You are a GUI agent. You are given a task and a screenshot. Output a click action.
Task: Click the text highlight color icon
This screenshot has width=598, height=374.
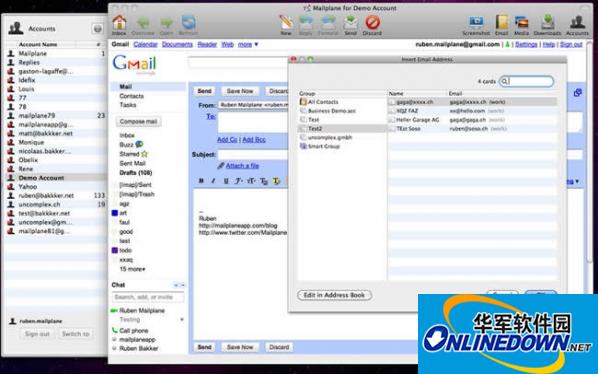click(x=276, y=181)
